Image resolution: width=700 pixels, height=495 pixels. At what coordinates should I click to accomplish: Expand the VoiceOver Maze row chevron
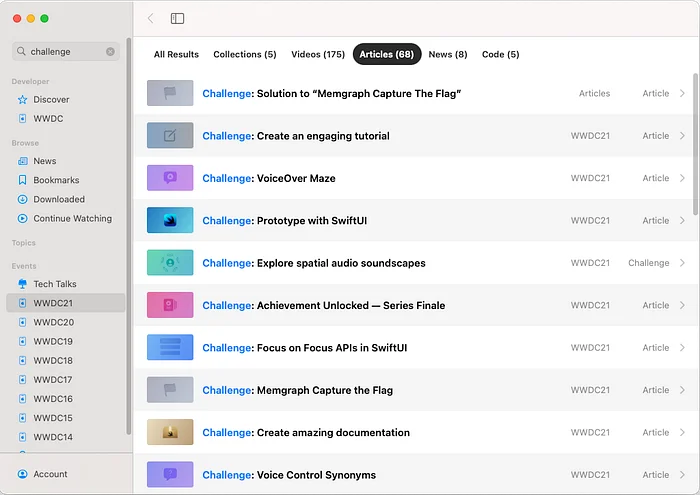pyautogui.click(x=682, y=178)
